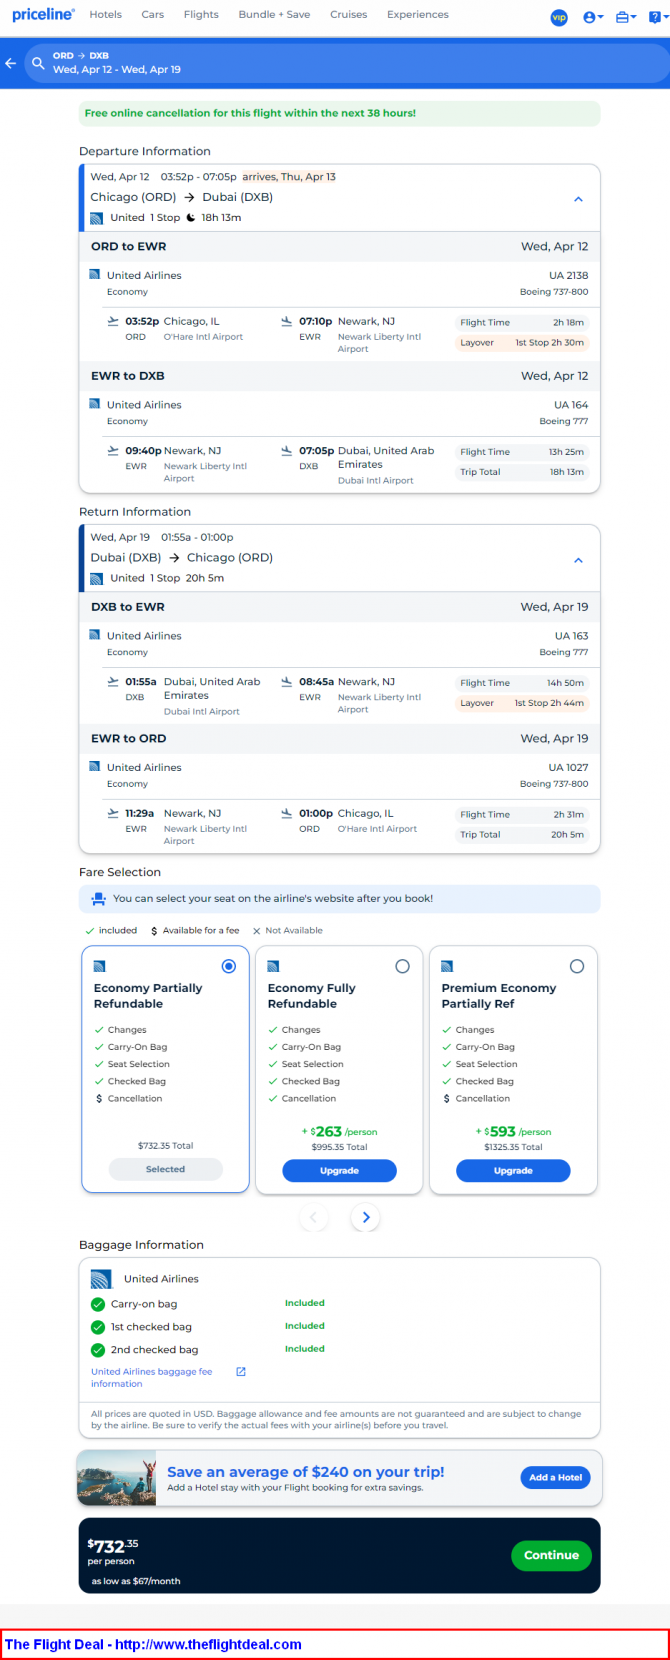Screen dimensions: 670x1660
Task: Open the Flights menu item
Action: pyautogui.click(x=201, y=15)
